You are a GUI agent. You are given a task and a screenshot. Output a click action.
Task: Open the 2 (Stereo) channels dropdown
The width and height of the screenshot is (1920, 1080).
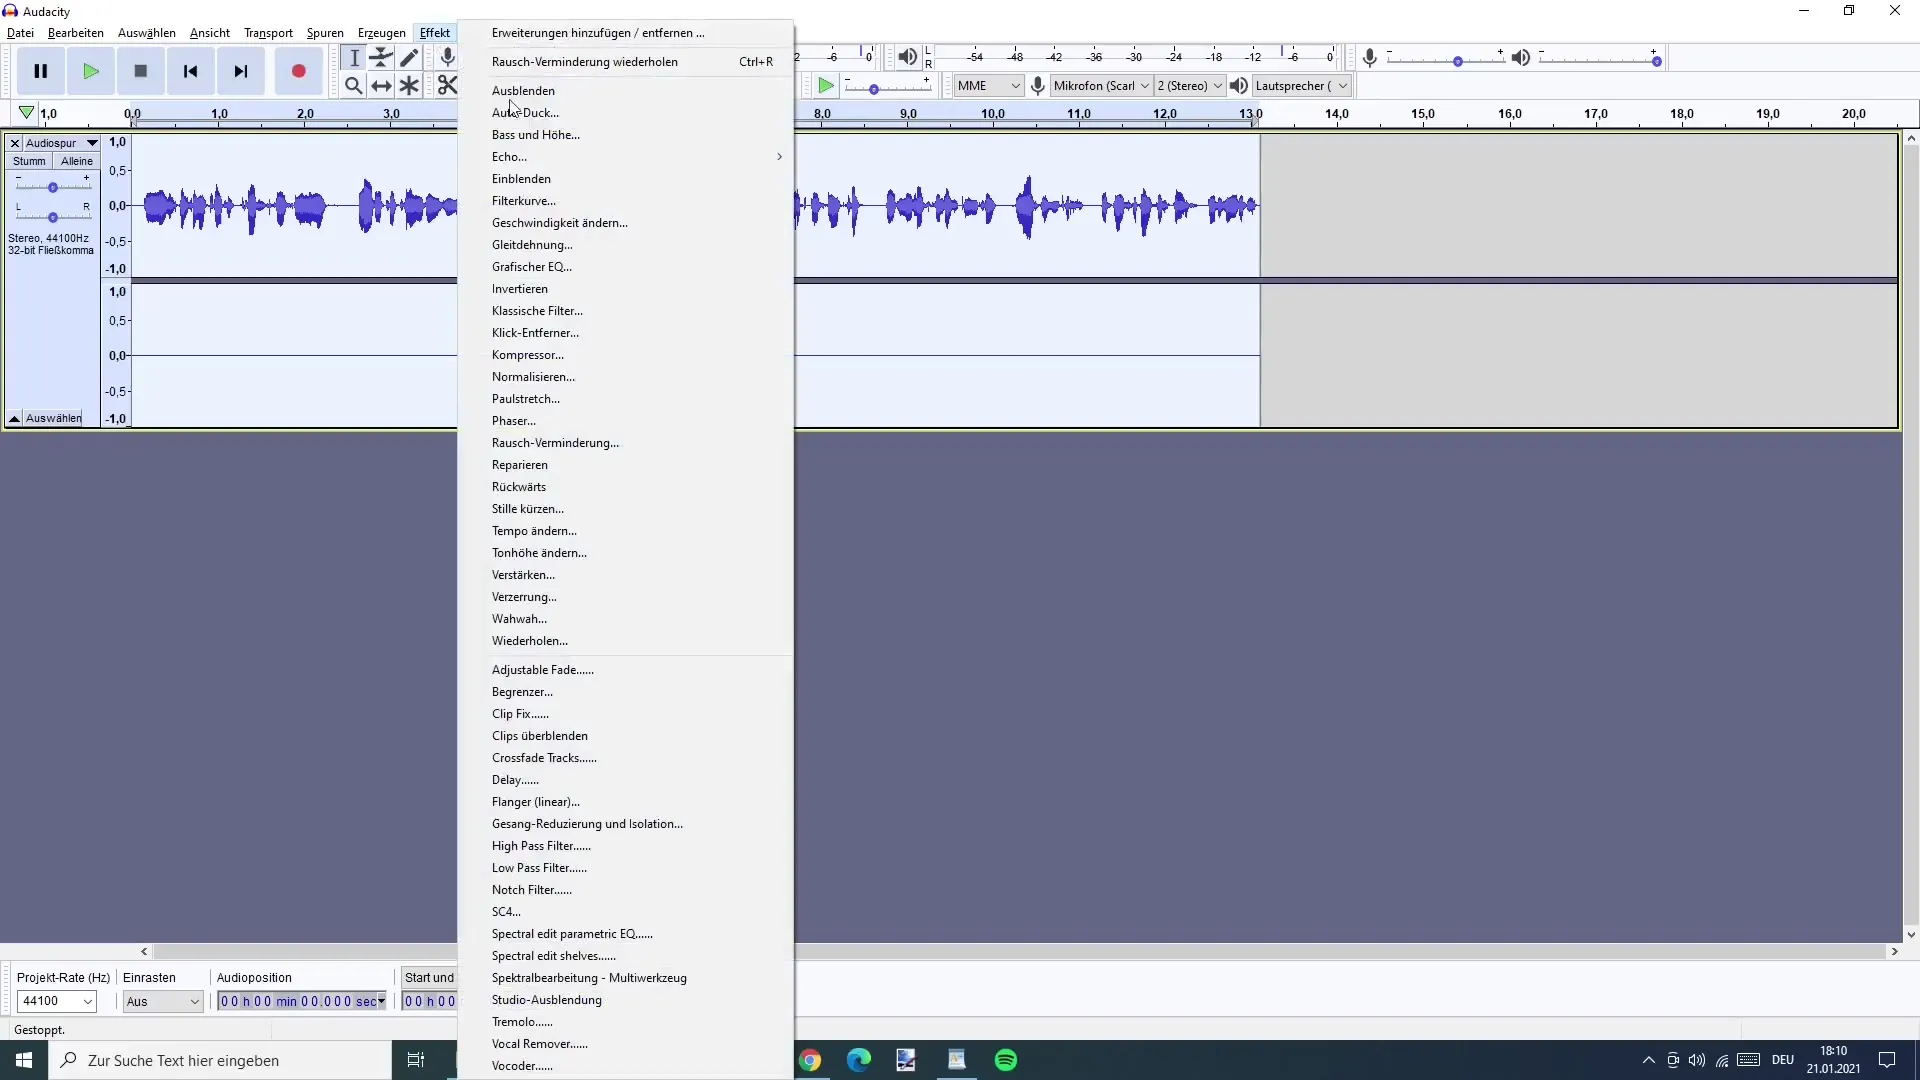pos(1190,86)
